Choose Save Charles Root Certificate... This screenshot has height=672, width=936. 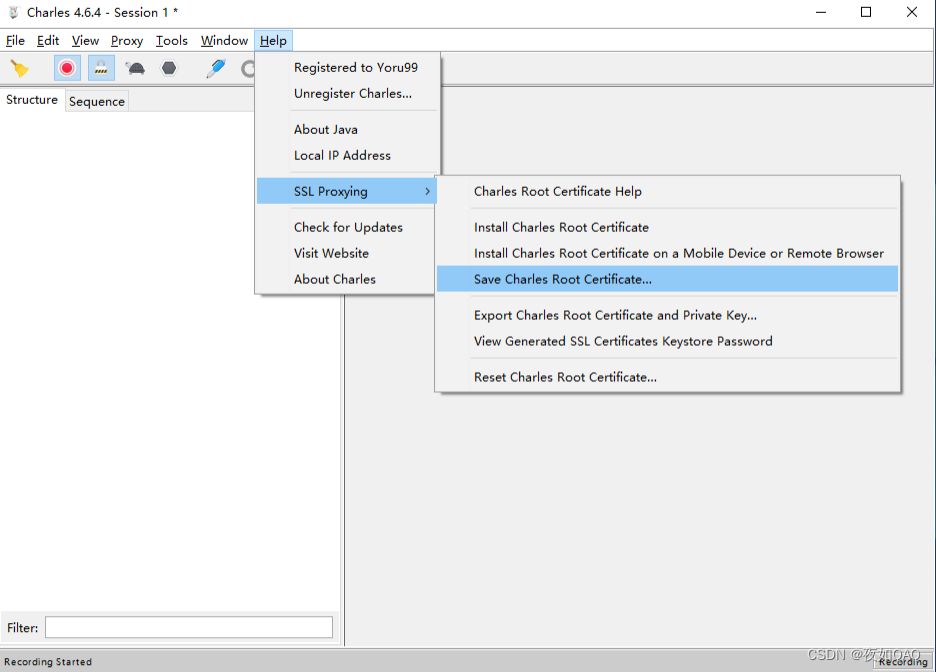(x=667, y=279)
